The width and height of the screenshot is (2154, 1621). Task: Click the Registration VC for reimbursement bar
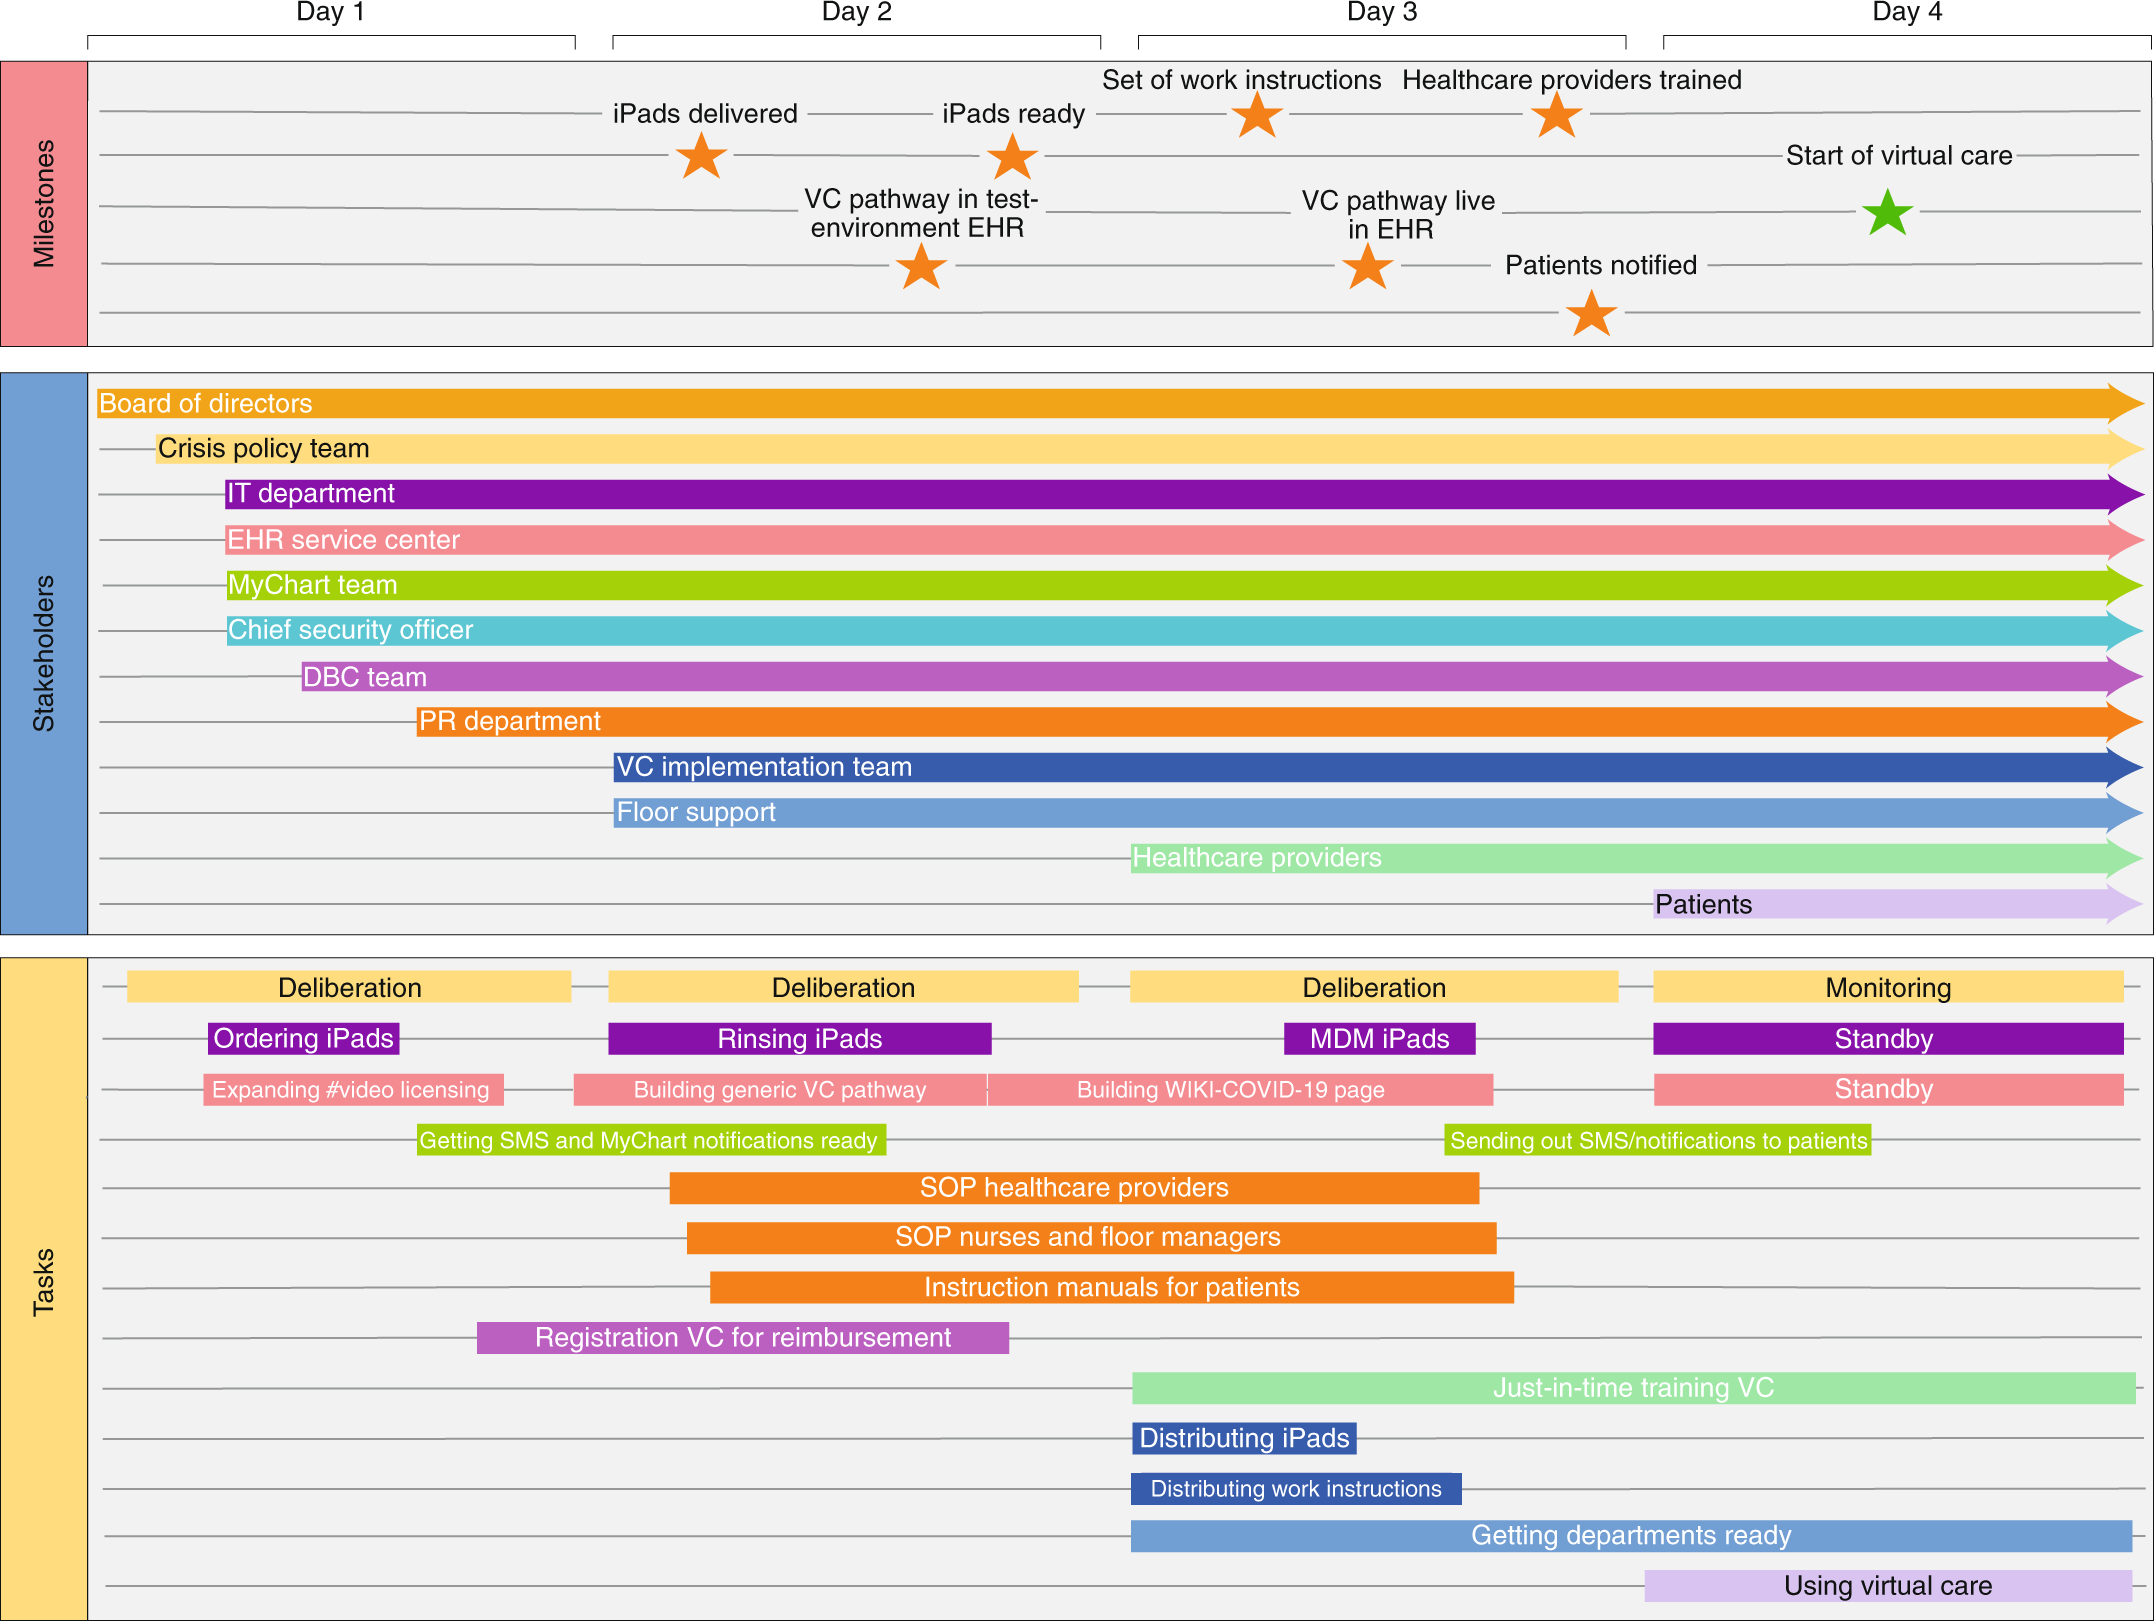(743, 1338)
